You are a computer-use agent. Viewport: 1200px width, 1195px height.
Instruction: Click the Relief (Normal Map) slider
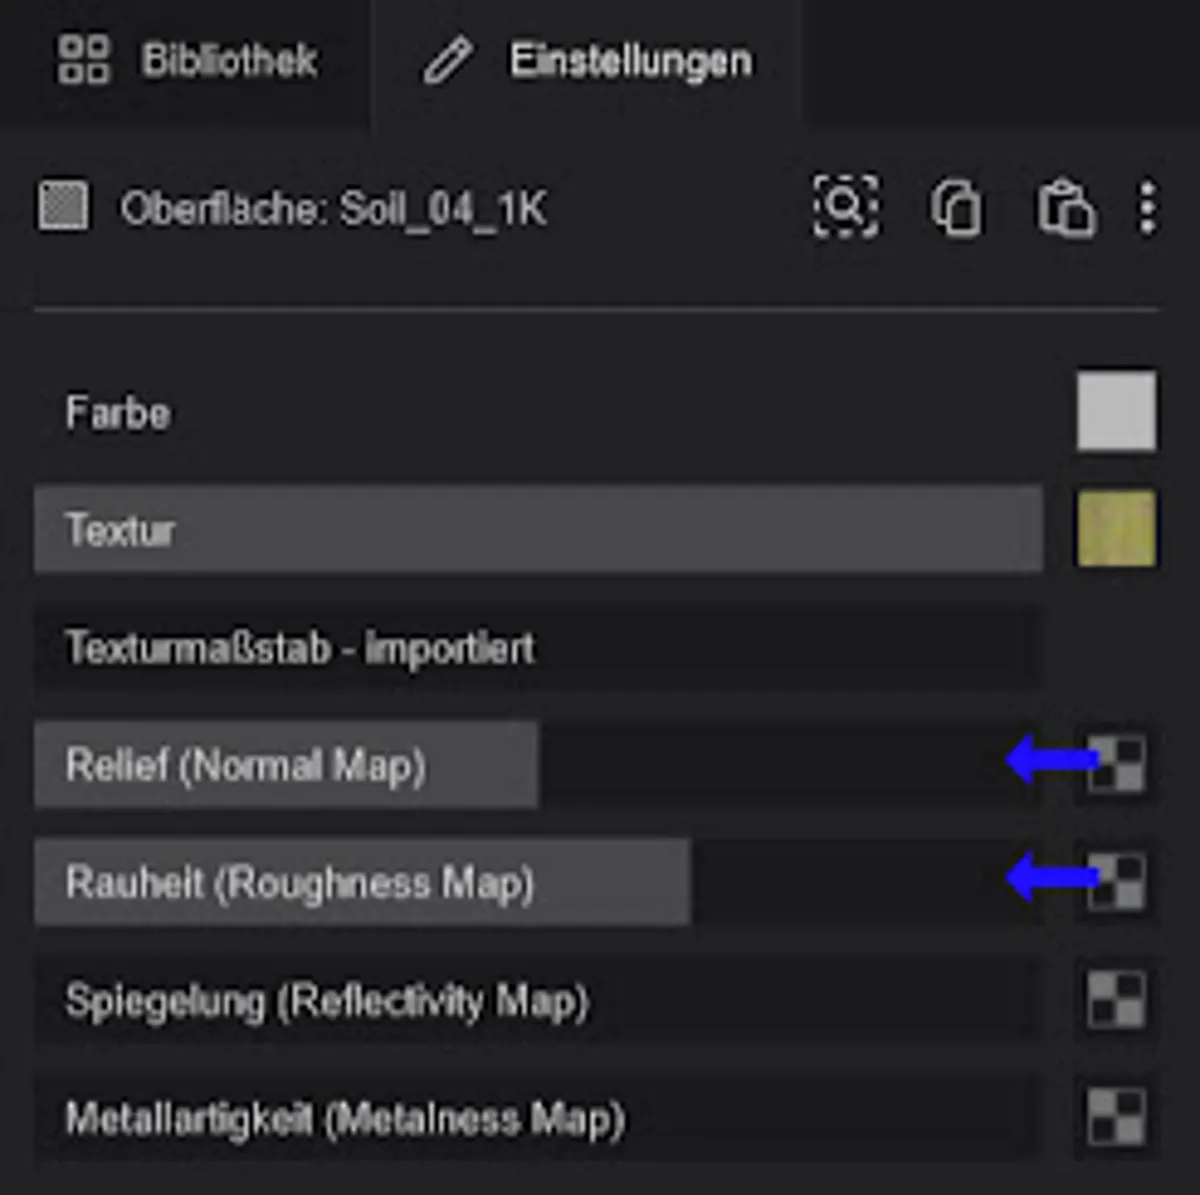(x=538, y=764)
